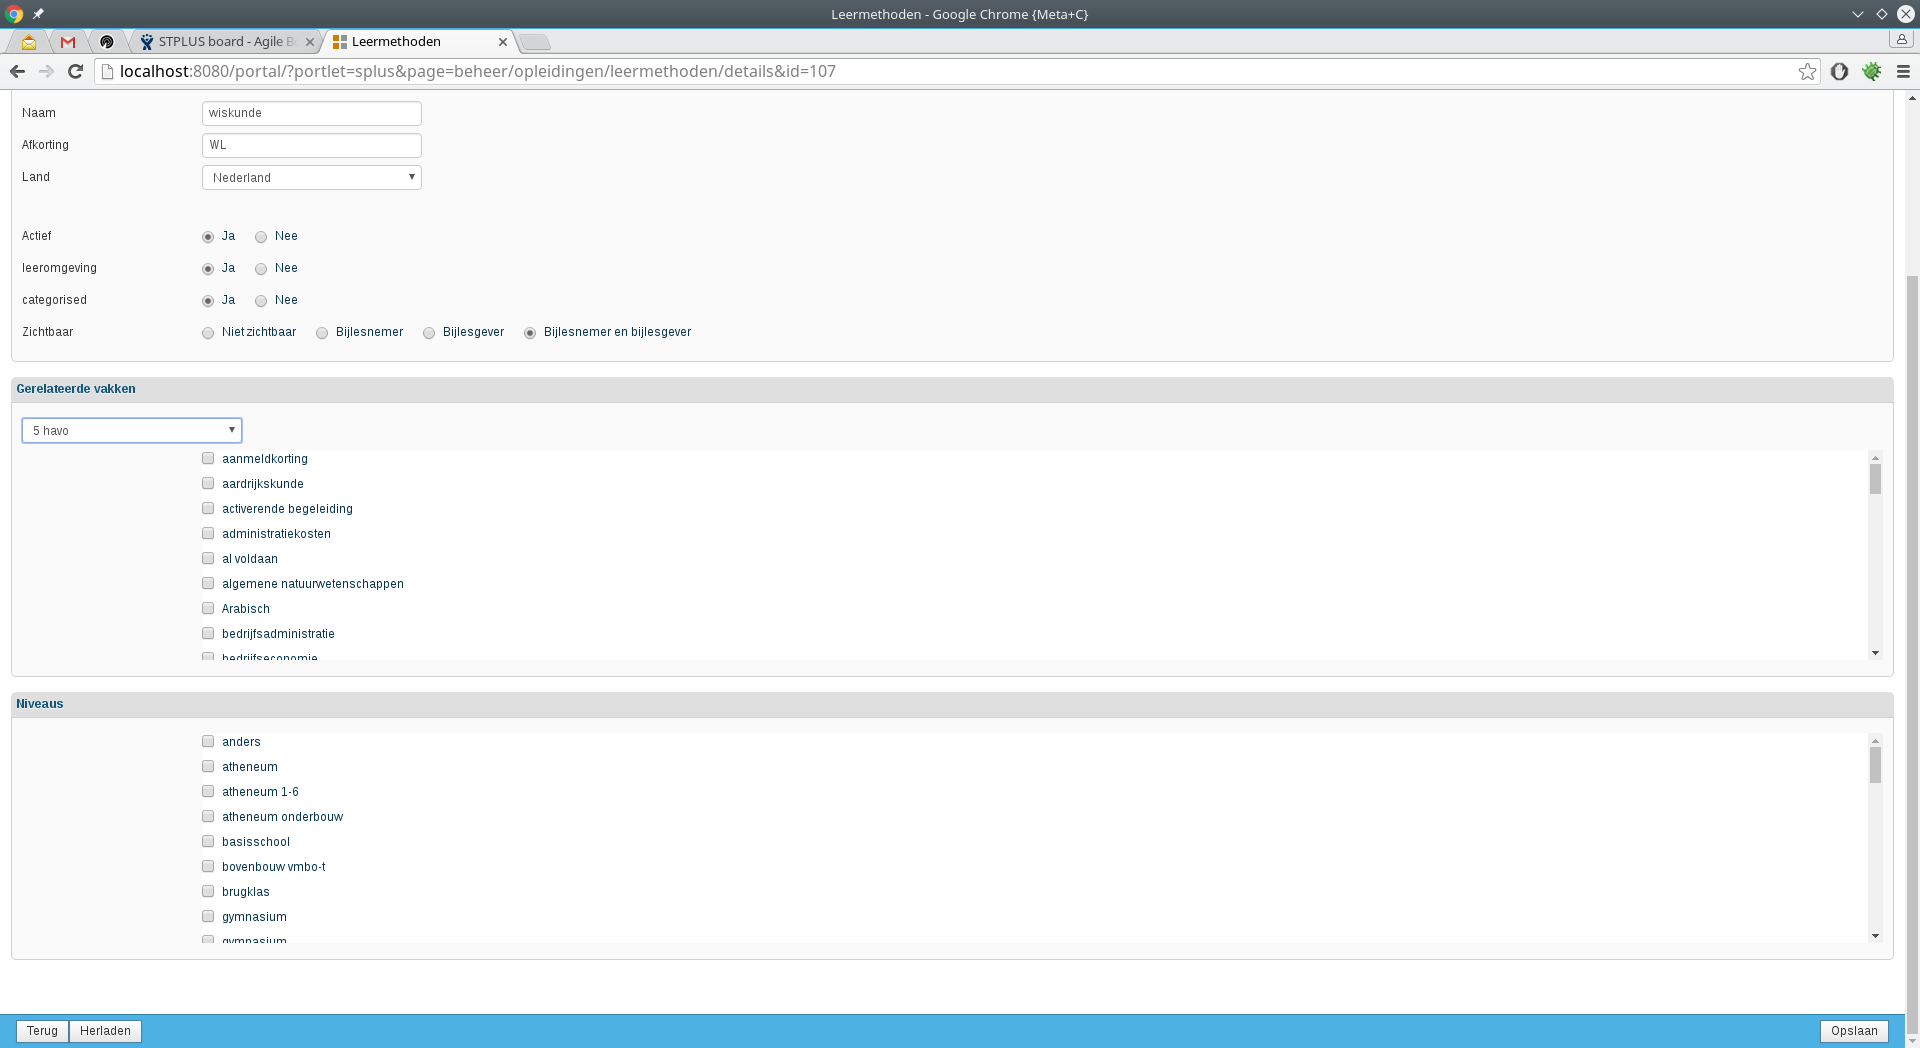Open a new tab
This screenshot has width=1920, height=1048.
pyautogui.click(x=536, y=42)
